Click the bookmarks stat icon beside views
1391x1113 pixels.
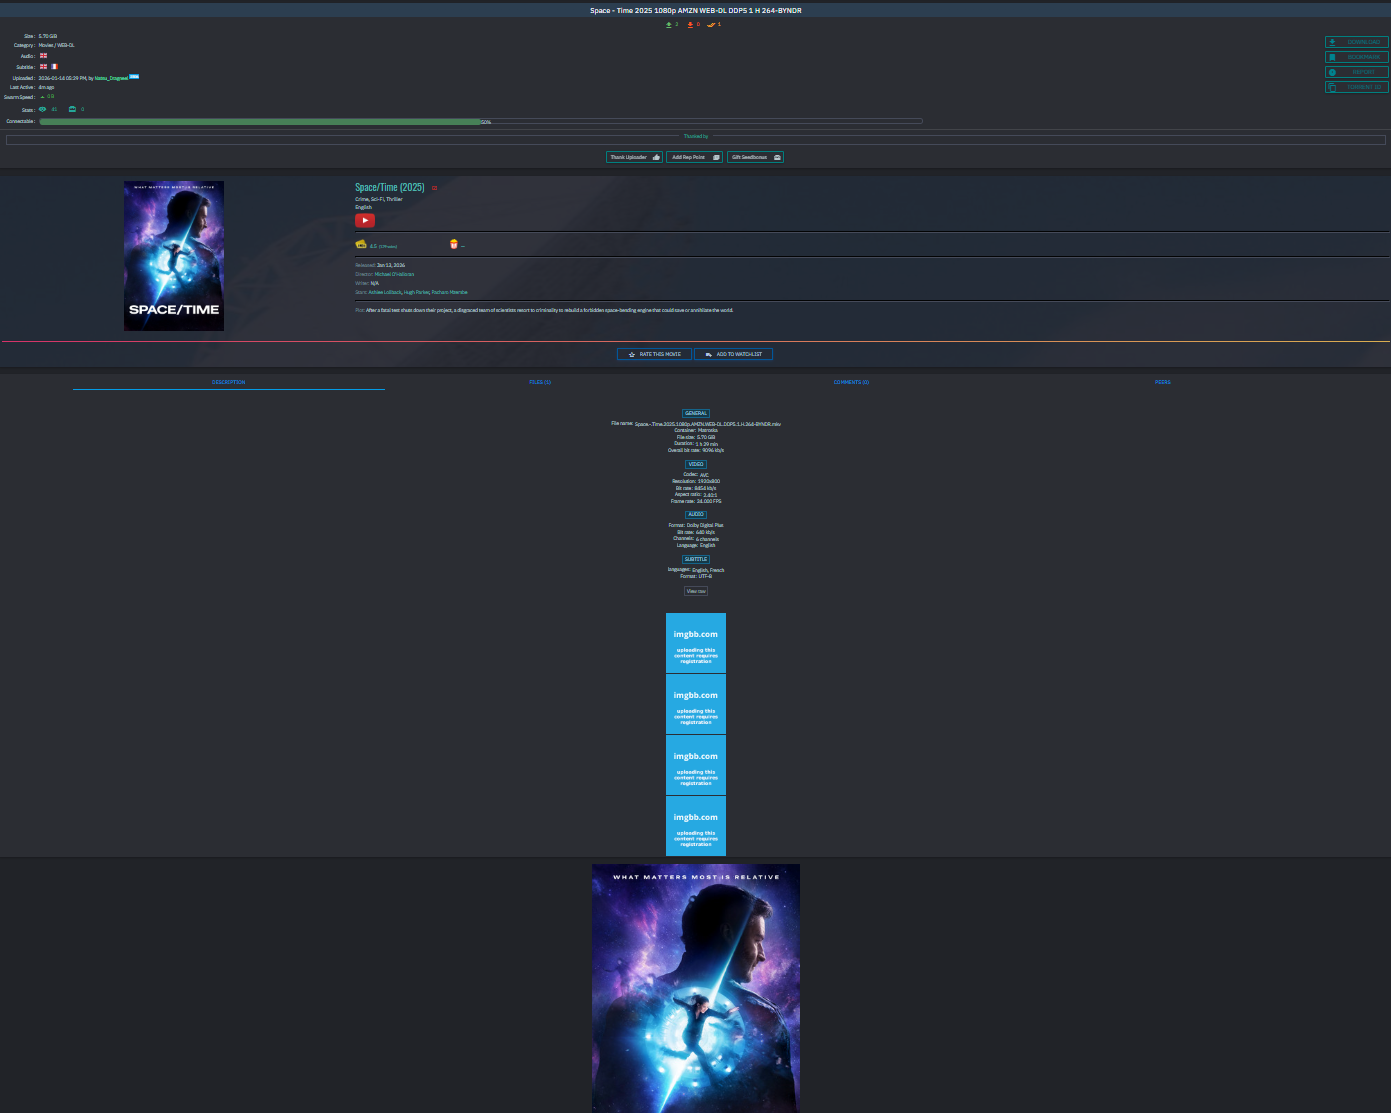point(72,109)
